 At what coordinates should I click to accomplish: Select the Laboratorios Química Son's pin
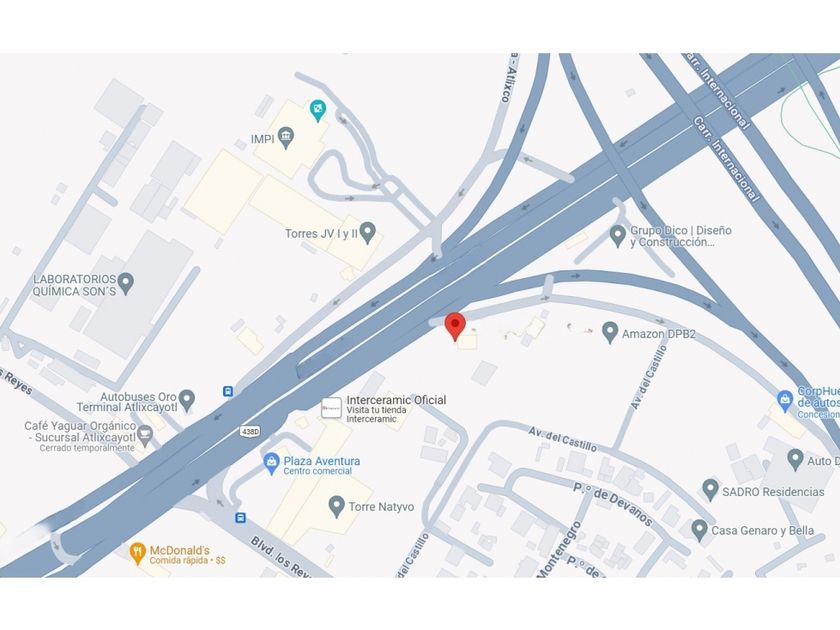125,283
